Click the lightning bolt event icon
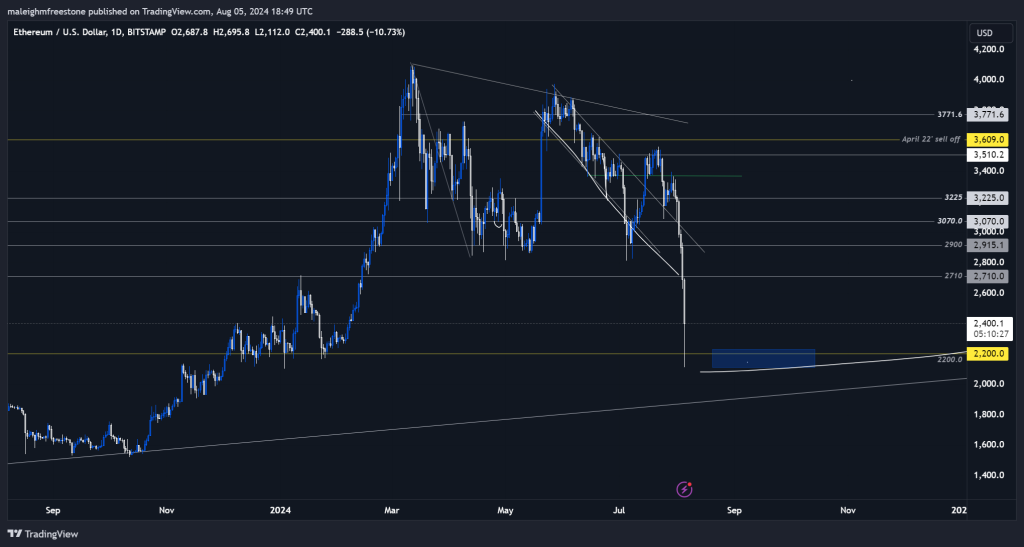This screenshot has width=1024, height=547. [684, 489]
